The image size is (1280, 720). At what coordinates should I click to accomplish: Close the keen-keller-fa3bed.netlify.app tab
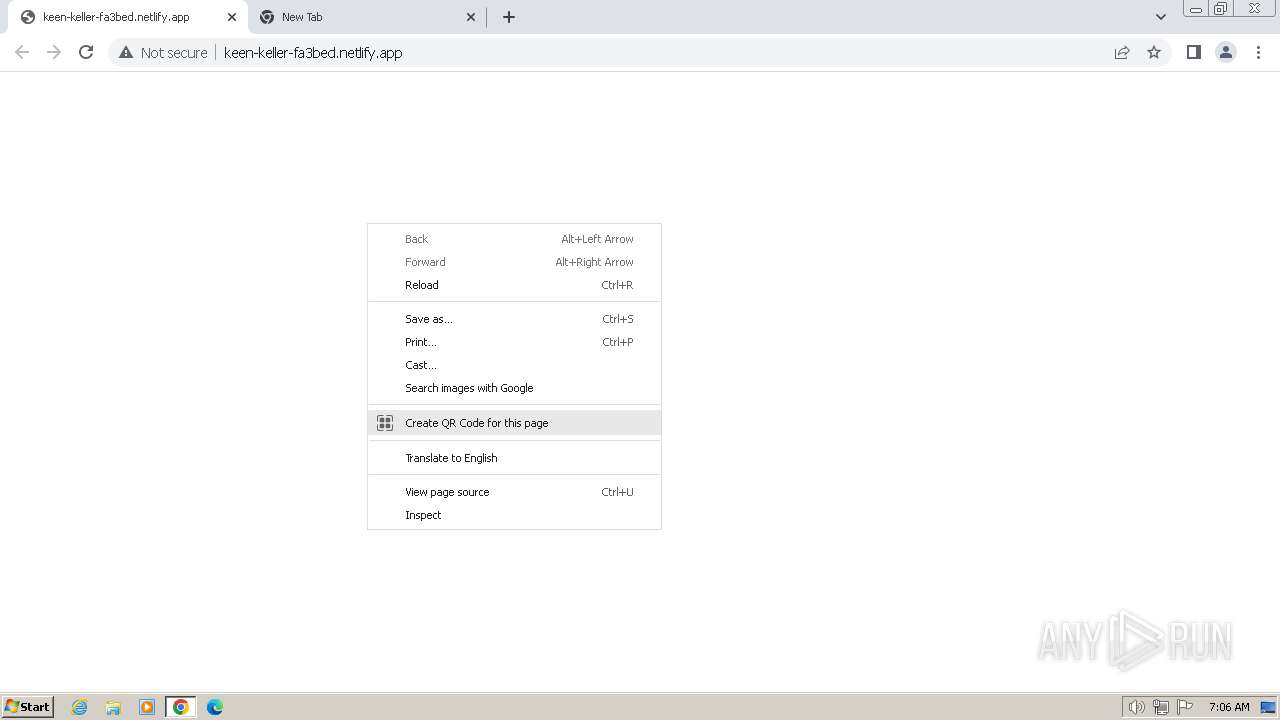coord(231,17)
